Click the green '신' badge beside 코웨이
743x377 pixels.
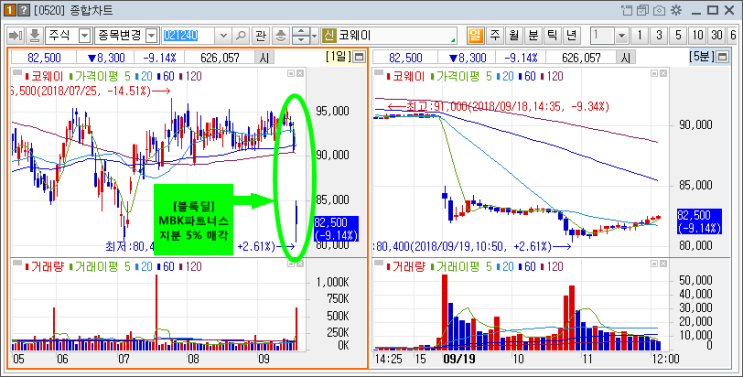(328, 35)
